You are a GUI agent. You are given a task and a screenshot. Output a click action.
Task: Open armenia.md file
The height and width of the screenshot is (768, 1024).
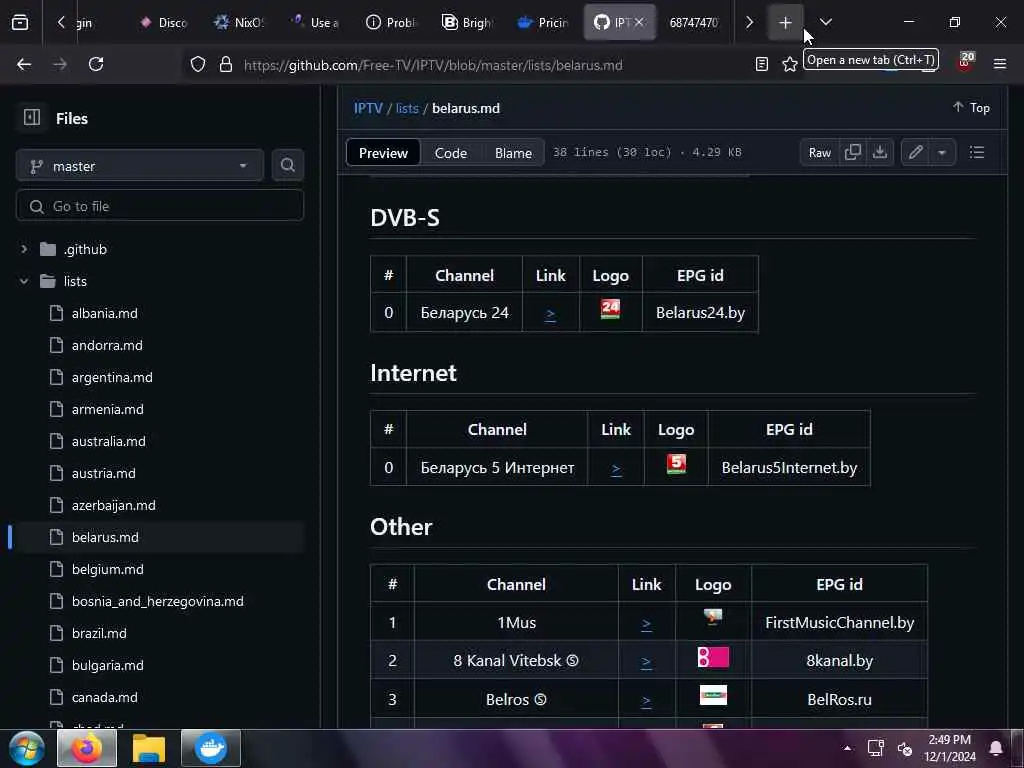[x=107, y=409]
